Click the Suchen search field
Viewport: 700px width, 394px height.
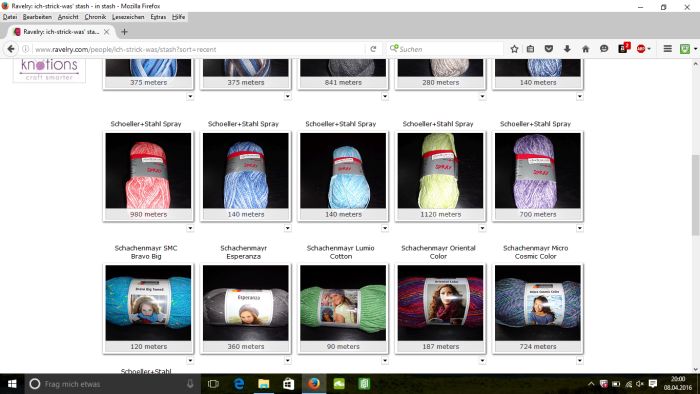coord(444,49)
